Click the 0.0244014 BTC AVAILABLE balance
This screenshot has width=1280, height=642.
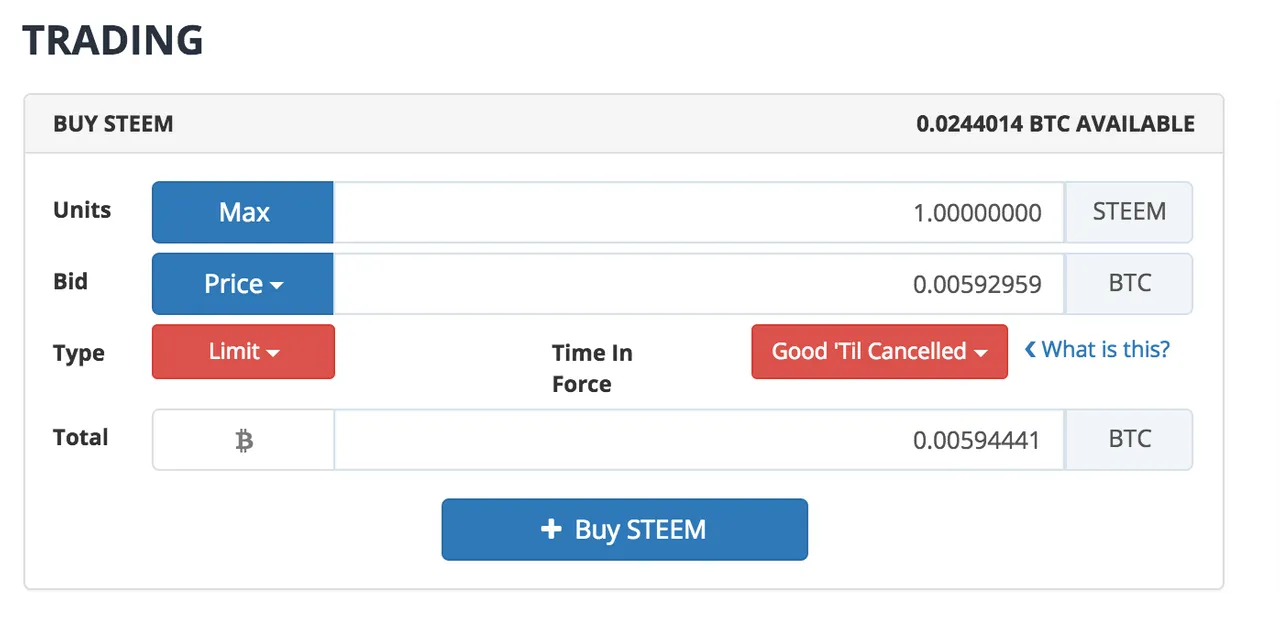coord(1055,124)
